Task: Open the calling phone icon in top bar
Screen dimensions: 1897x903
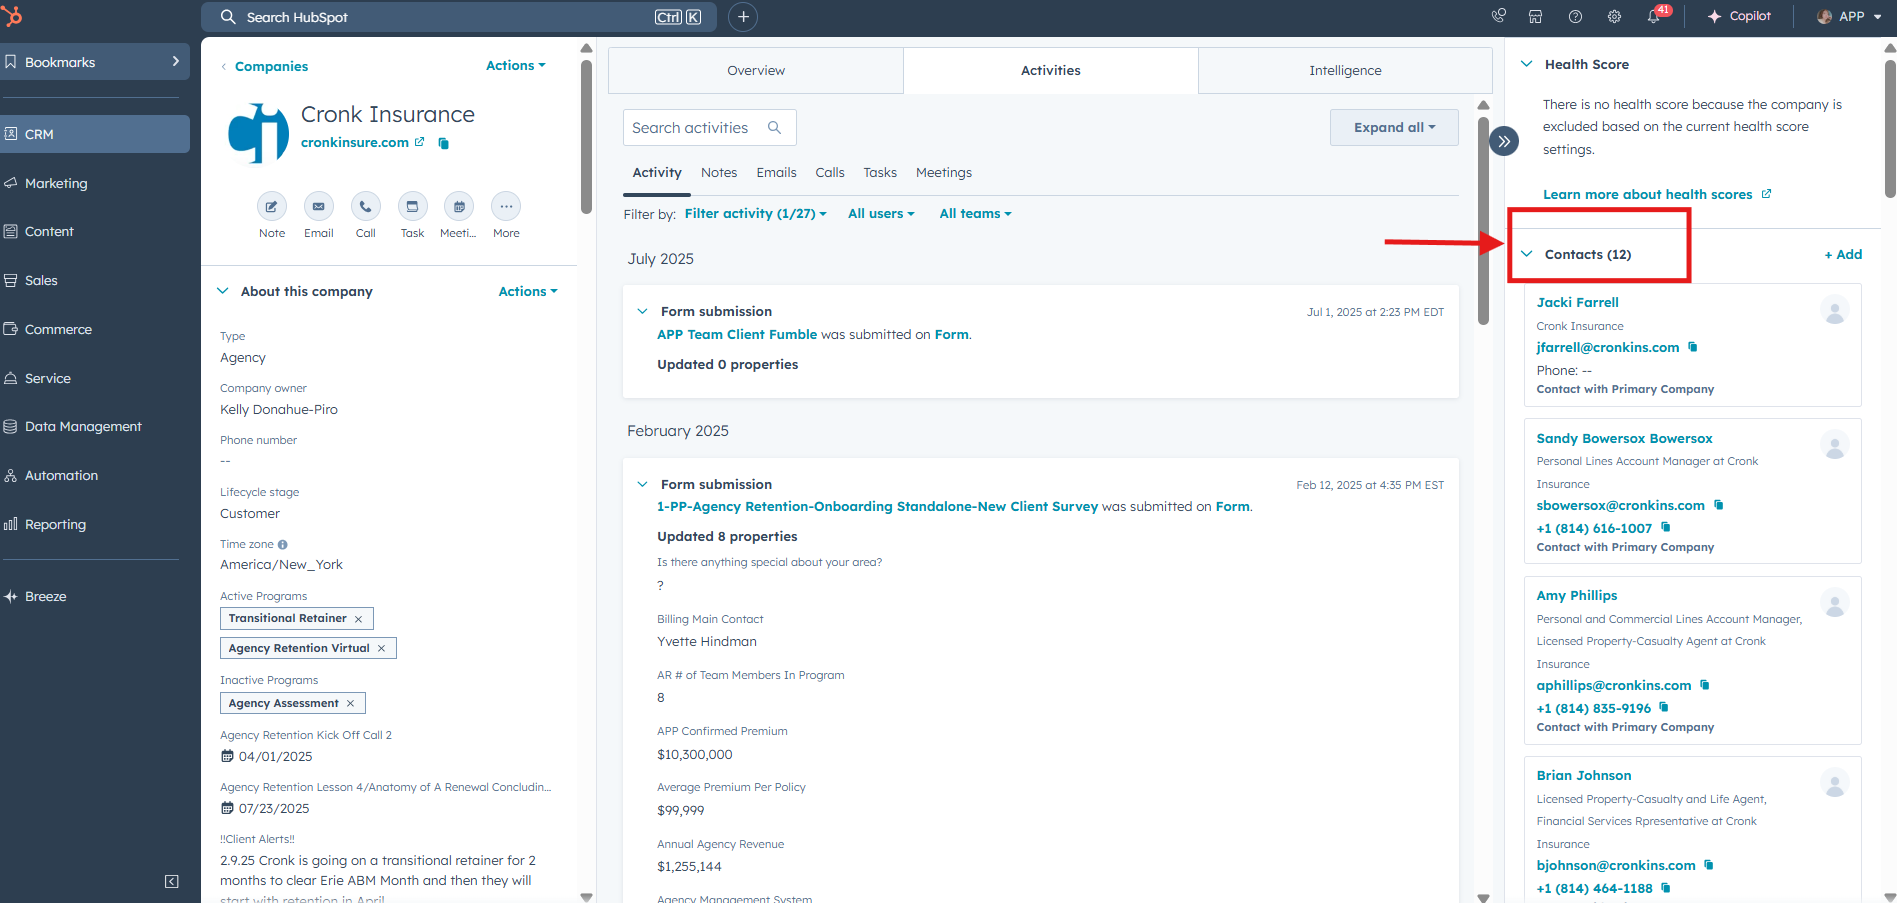Action: coord(1498,16)
